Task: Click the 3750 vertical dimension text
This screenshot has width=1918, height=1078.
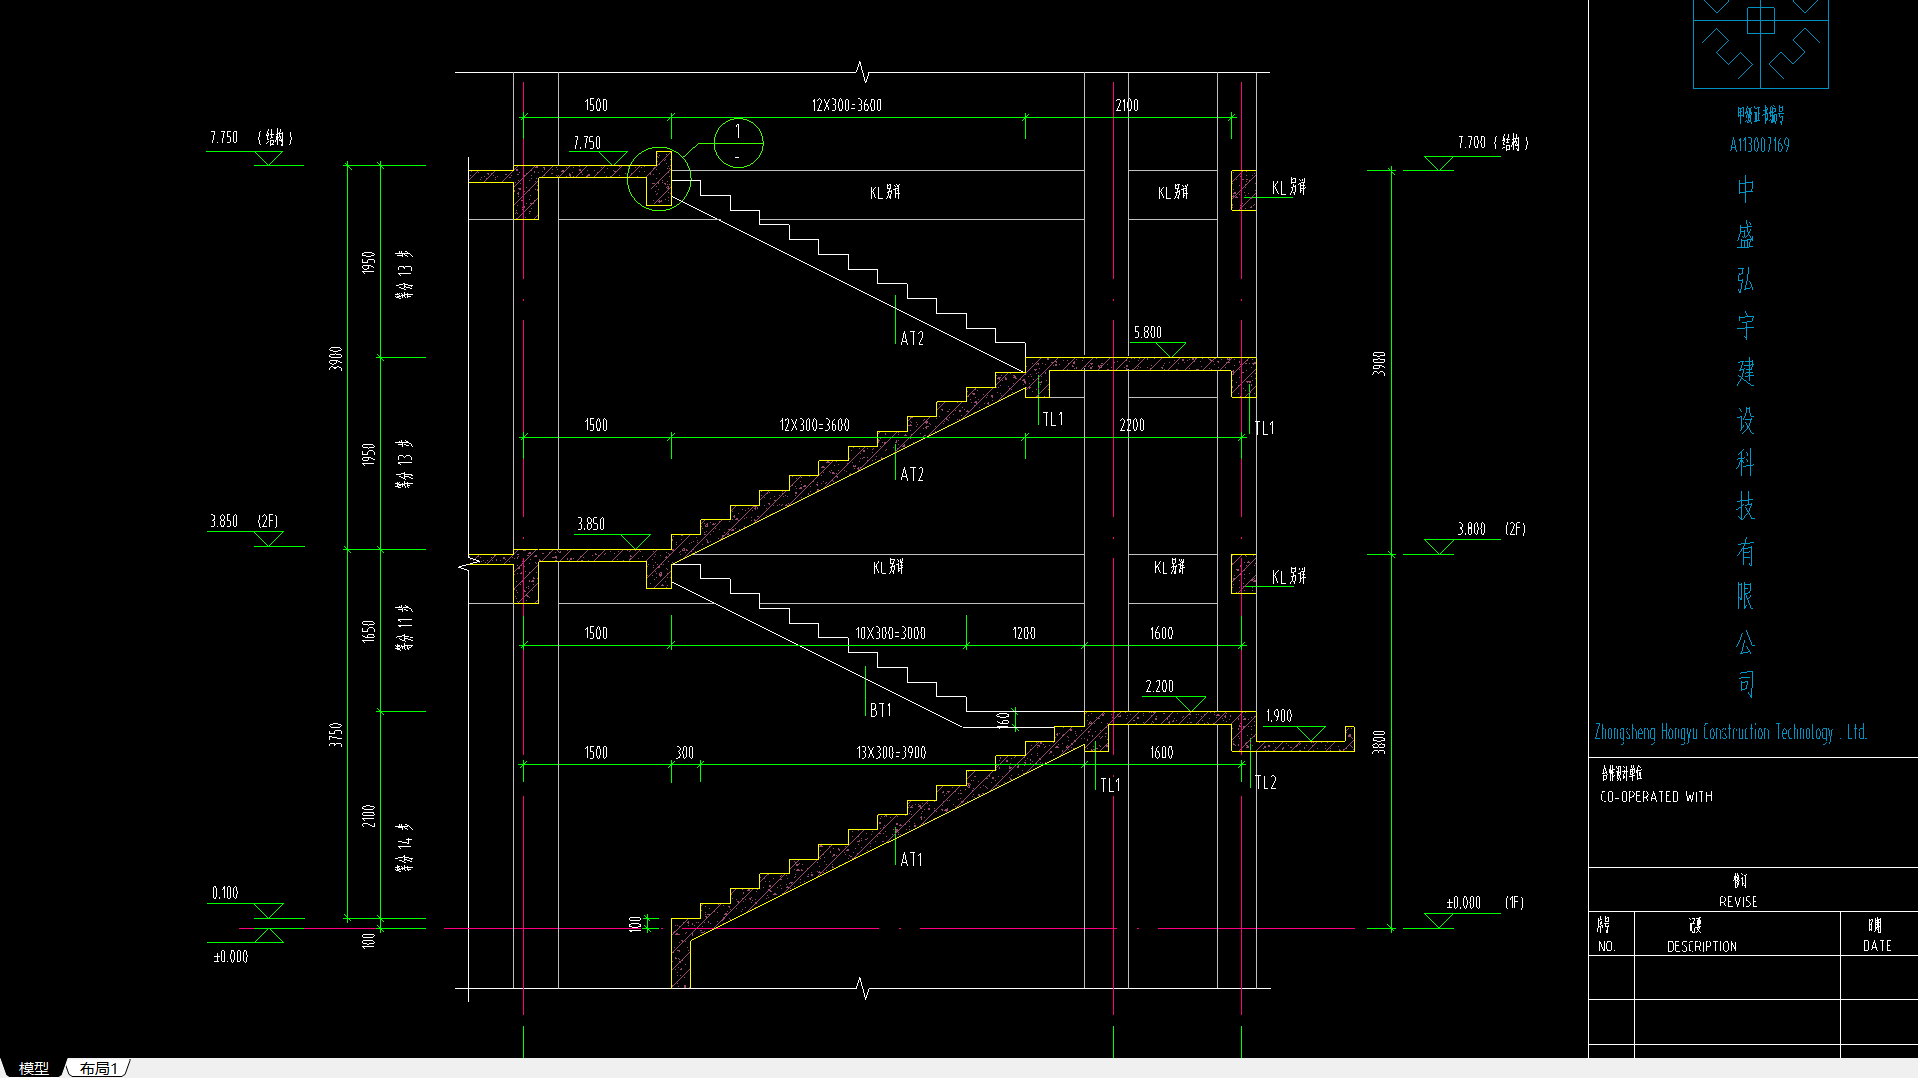Action: [336, 734]
